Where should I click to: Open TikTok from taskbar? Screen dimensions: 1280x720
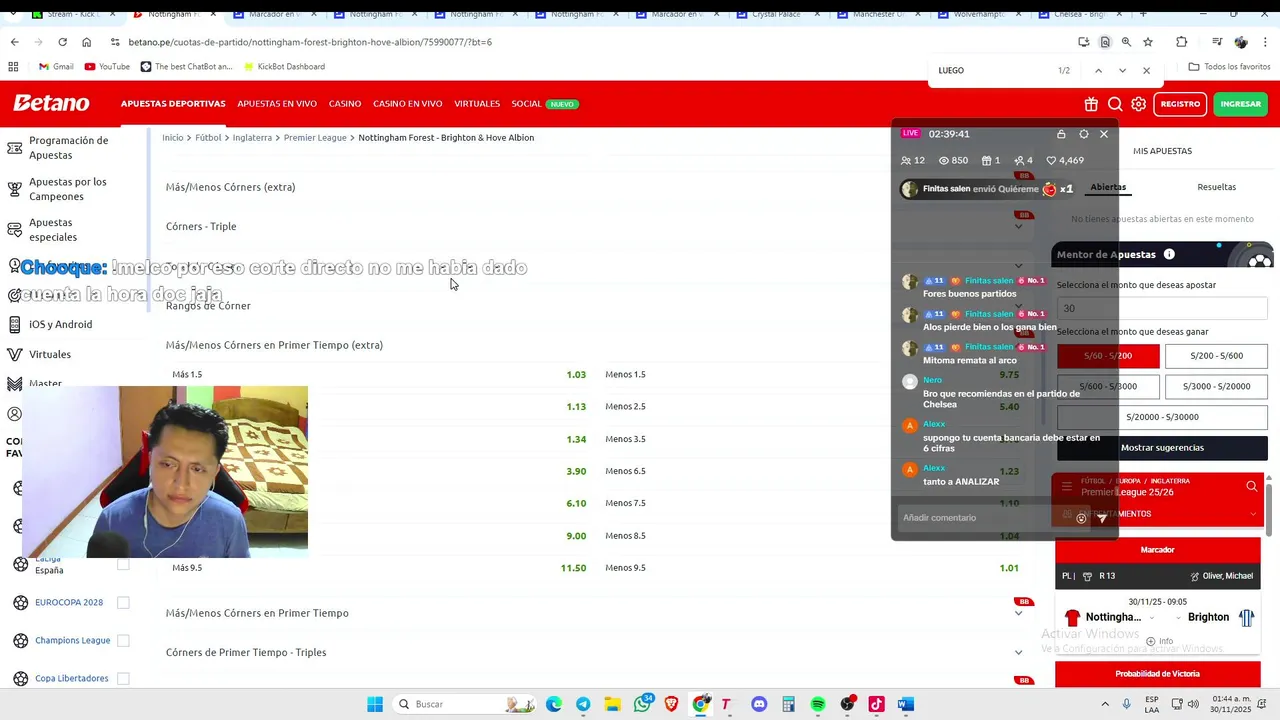pos(877,704)
